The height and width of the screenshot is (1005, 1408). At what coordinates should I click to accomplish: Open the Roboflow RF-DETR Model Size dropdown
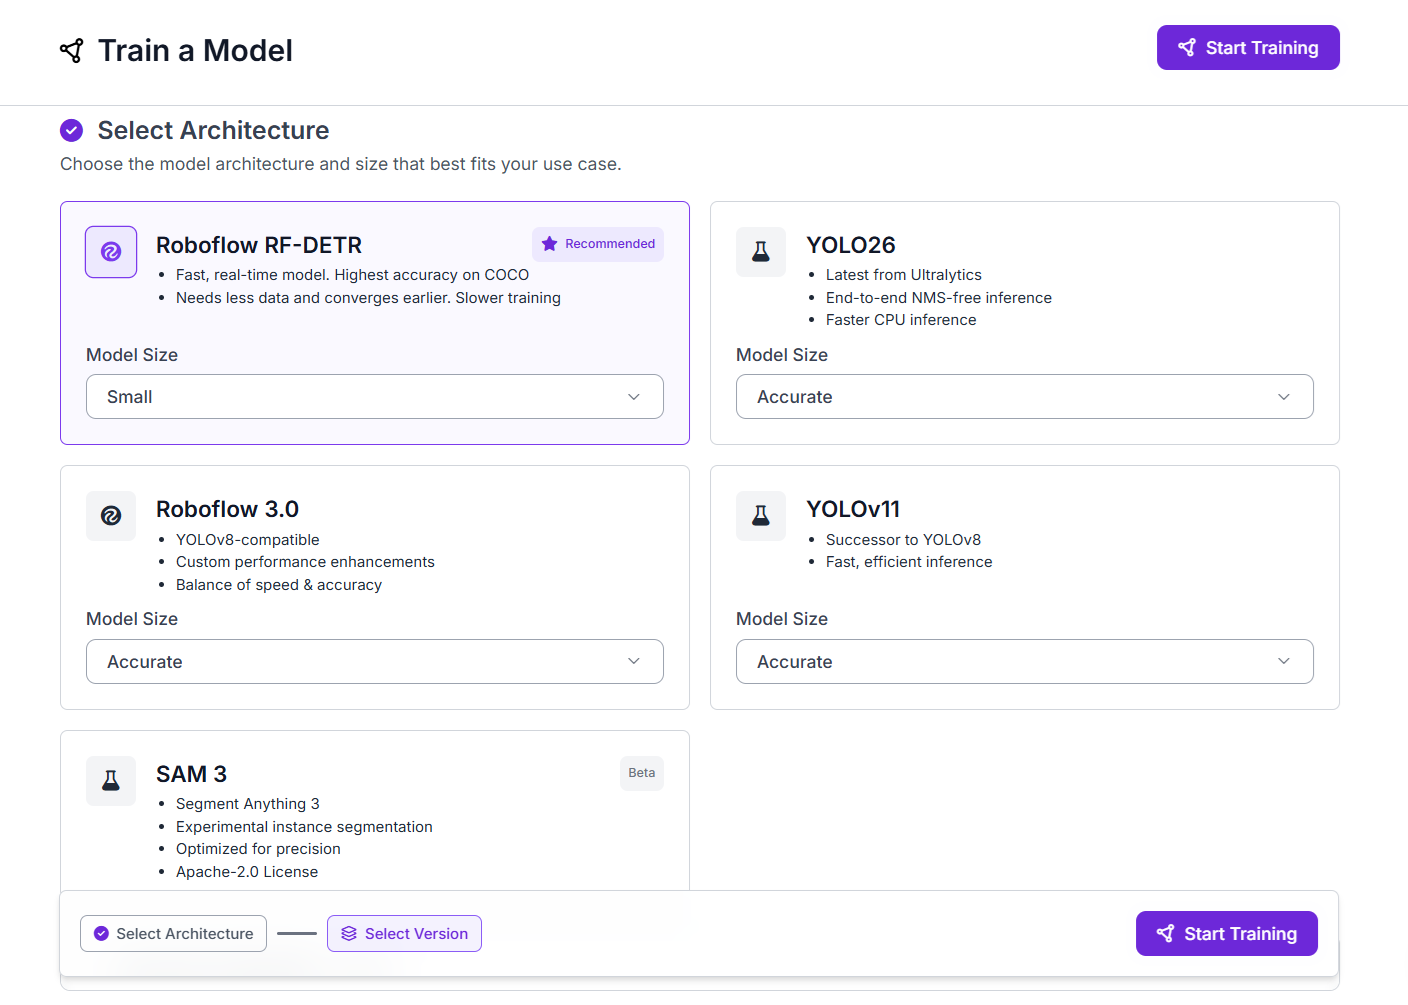coord(375,397)
